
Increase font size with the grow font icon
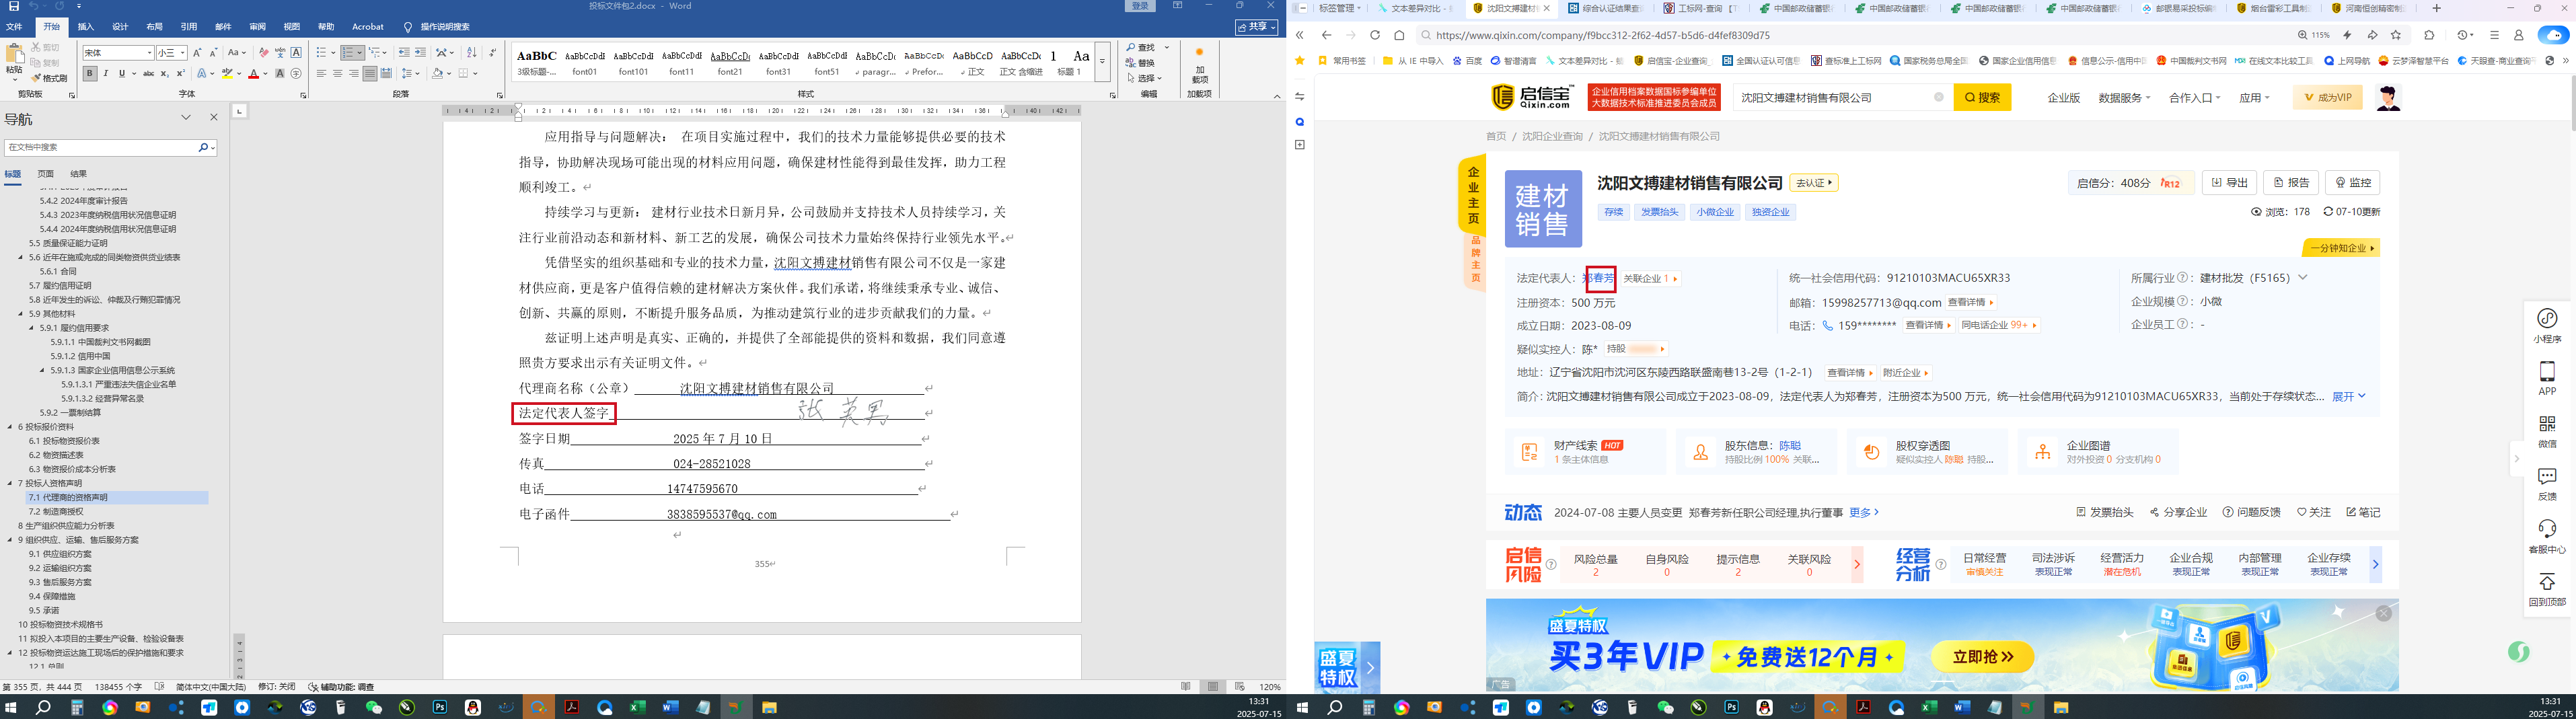coord(197,52)
